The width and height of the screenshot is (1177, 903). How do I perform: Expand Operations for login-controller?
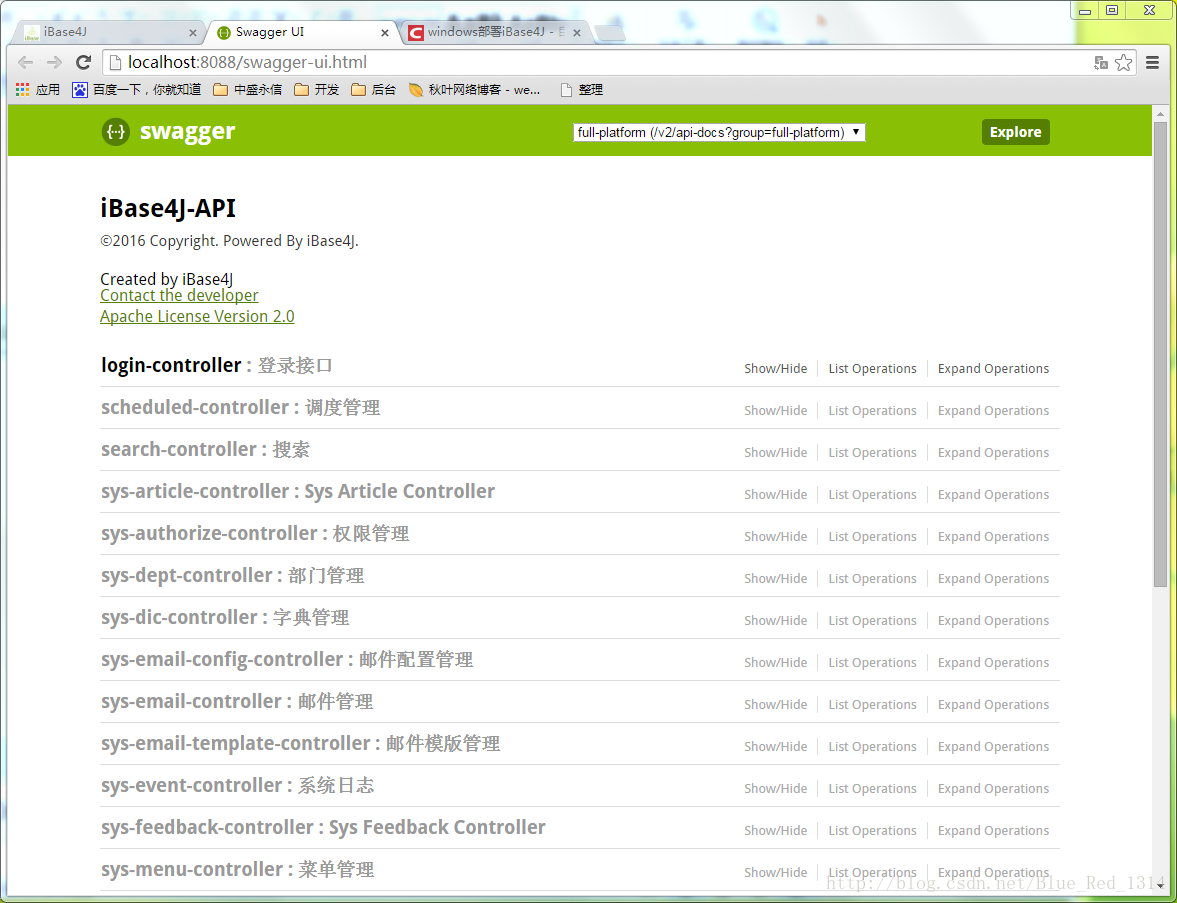click(x=993, y=369)
